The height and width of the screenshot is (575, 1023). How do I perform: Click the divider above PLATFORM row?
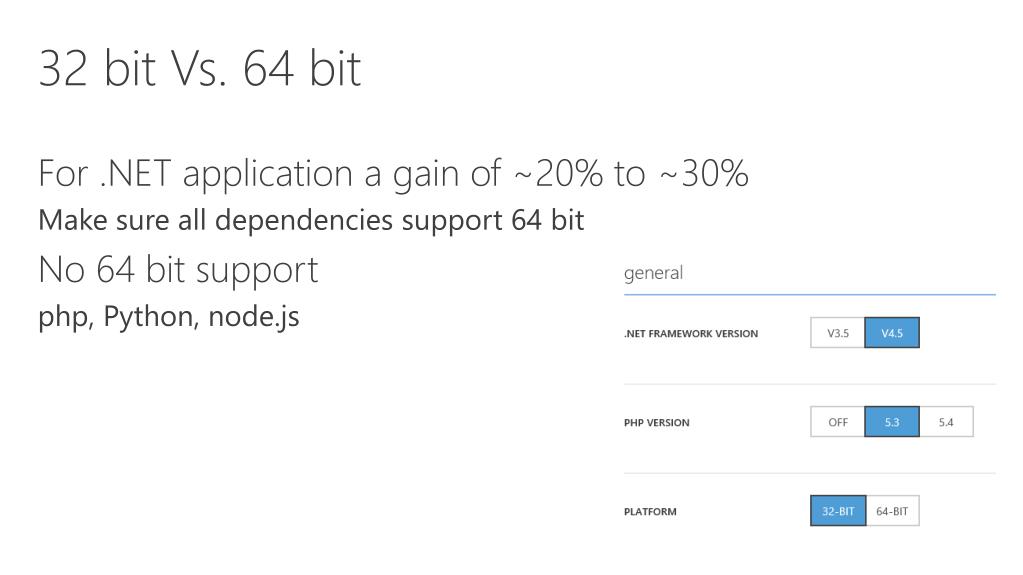pyautogui.click(x=810, y=473)
